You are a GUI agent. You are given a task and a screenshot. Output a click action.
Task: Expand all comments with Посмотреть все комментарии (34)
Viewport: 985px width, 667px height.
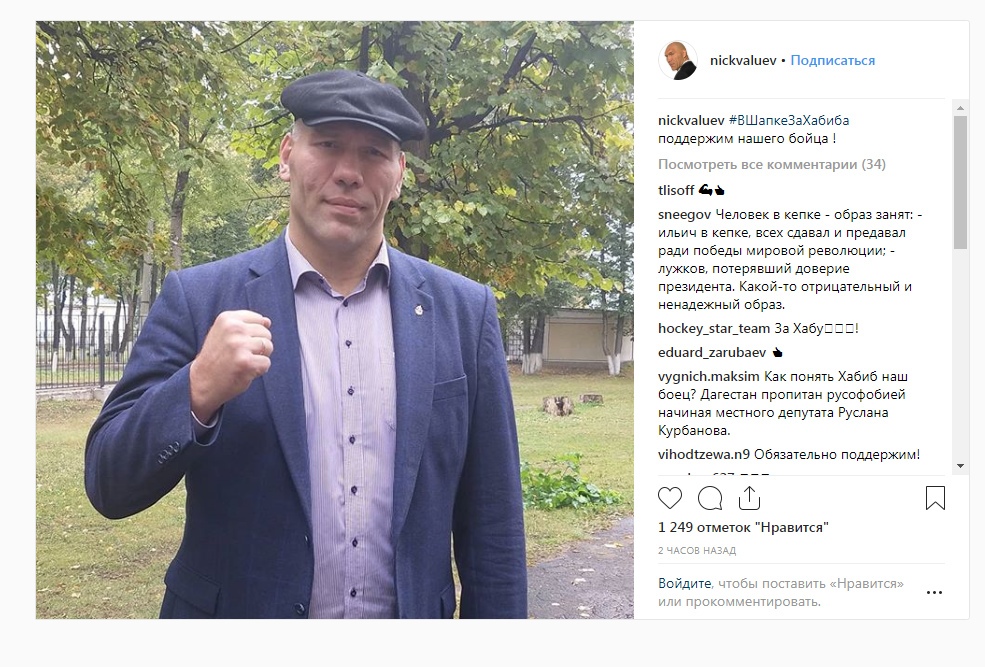tap(771, 165)
